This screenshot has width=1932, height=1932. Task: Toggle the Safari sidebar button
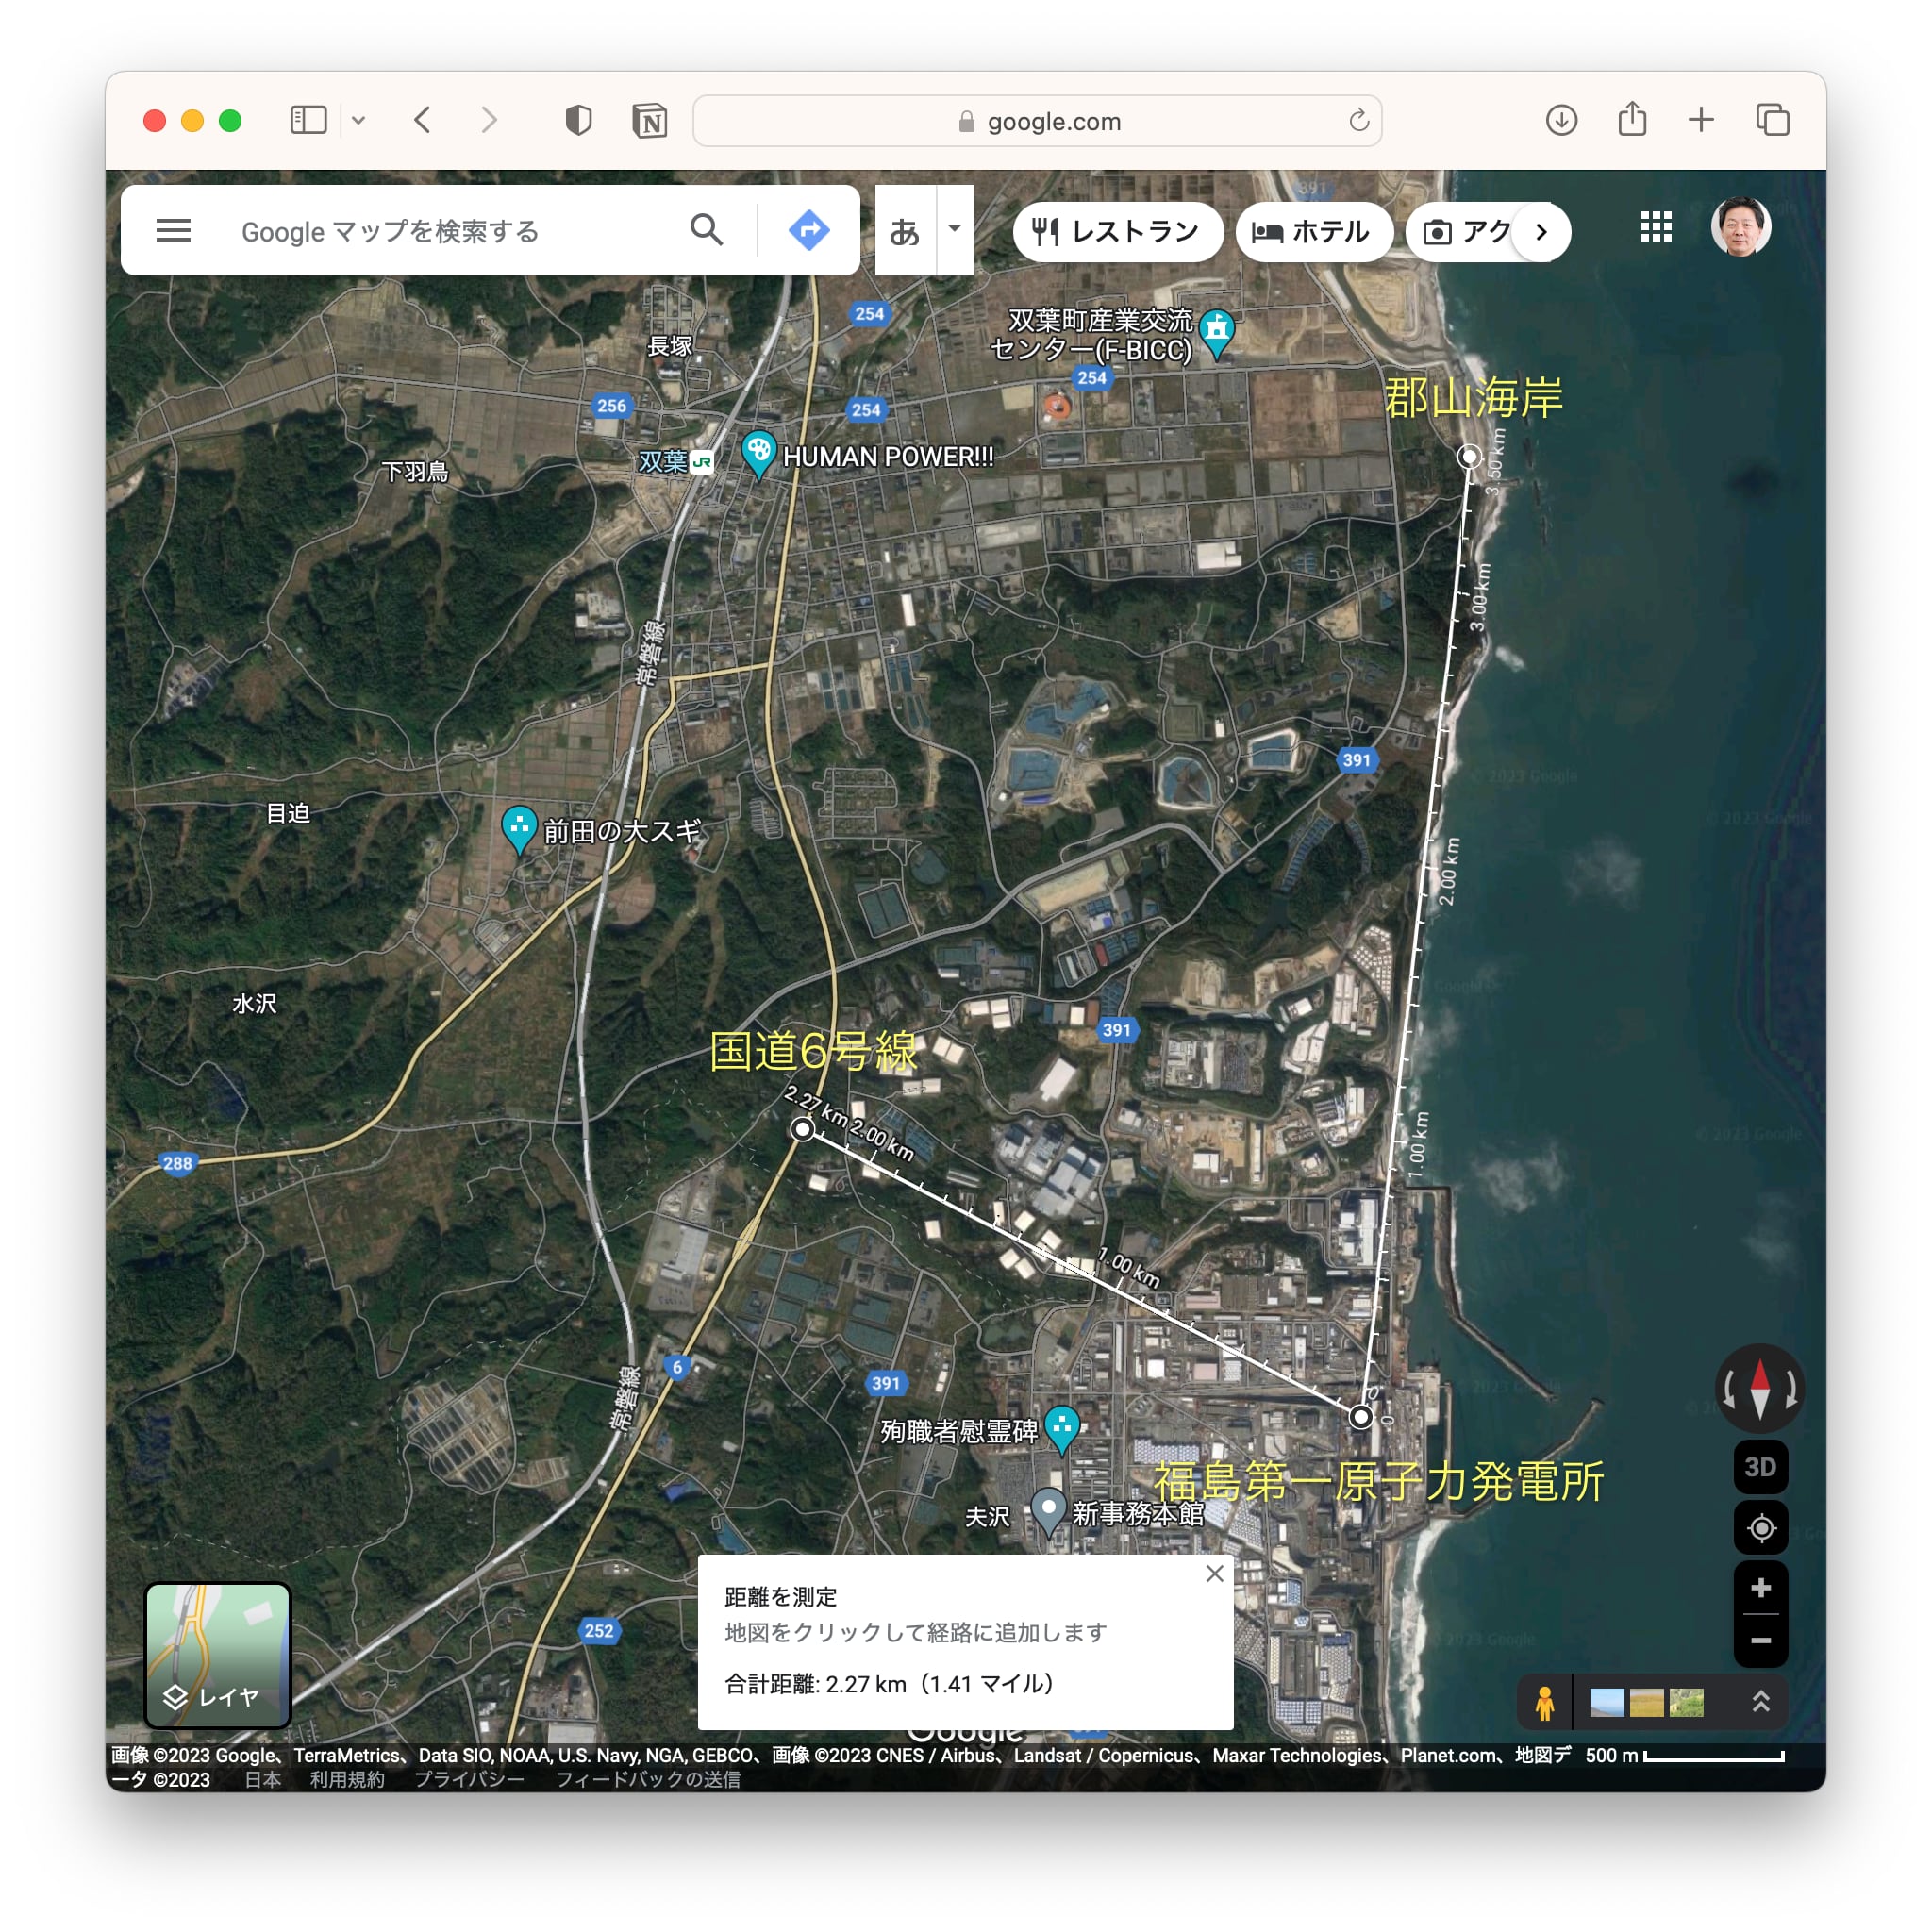click(x=308, y=121)
